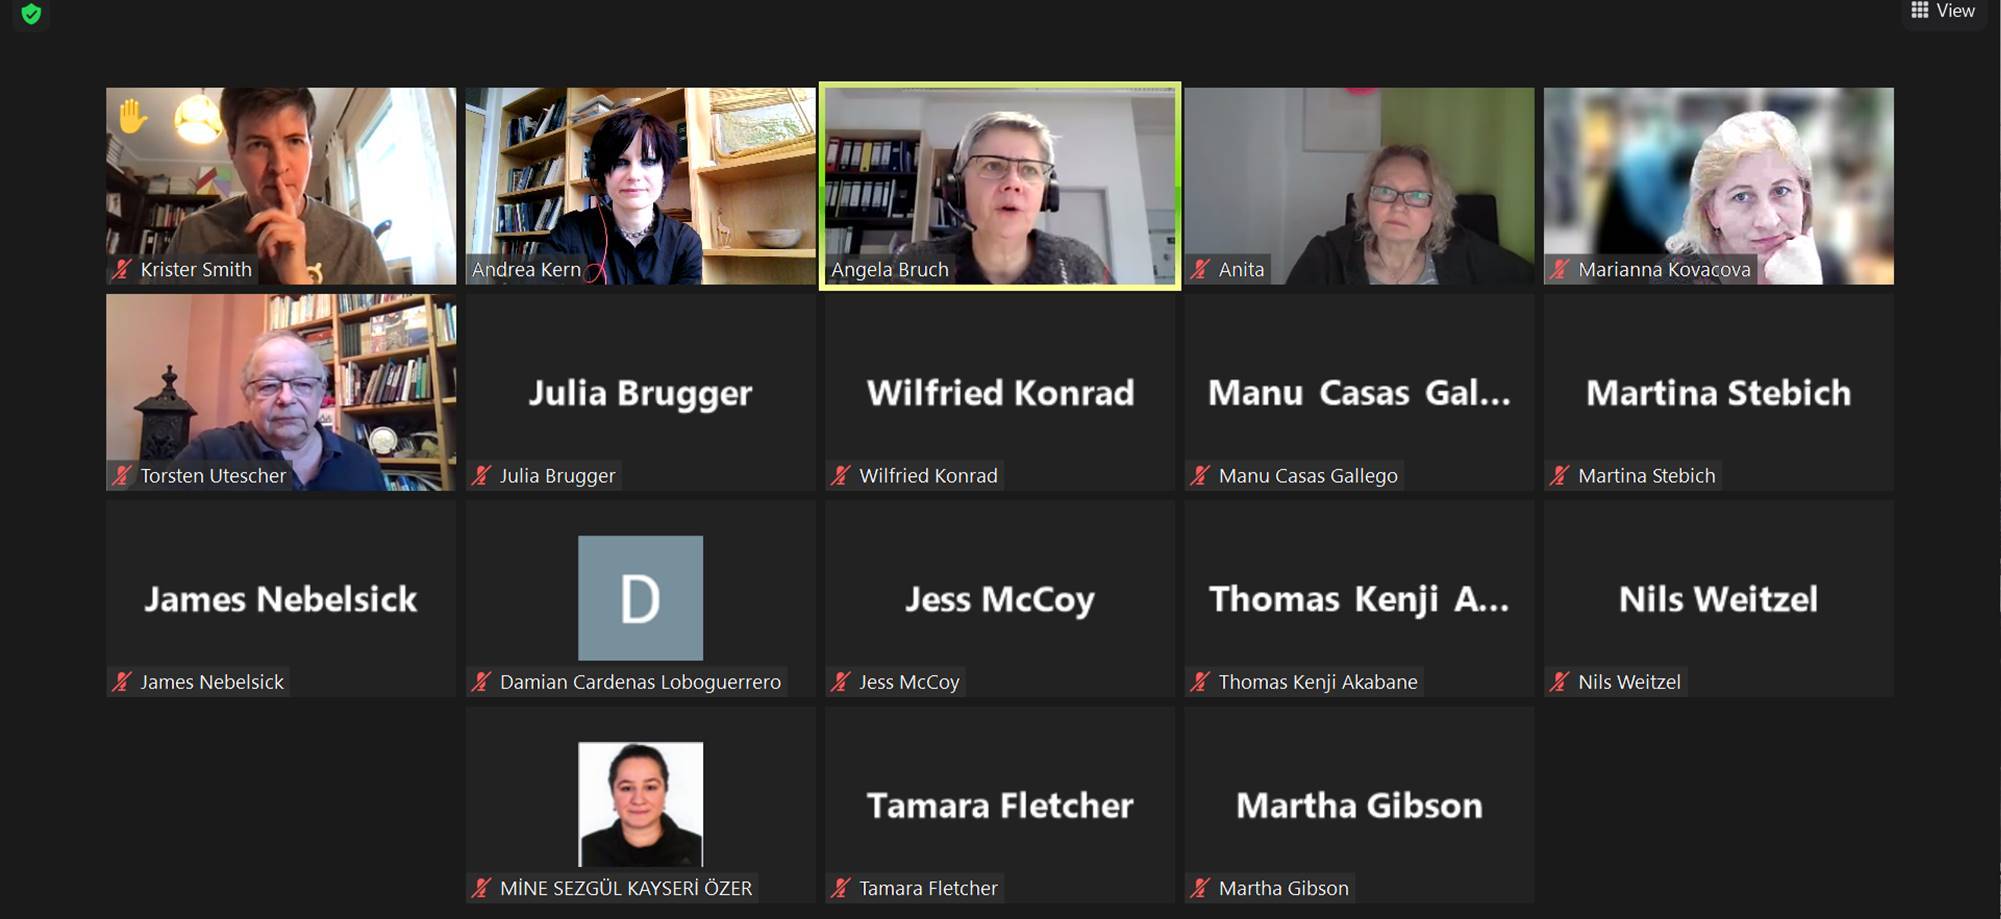The width and height of the screenshot is (2001, 919).
Task: Click James Nebelsick's muted mic icon
Action: coord(122,682)
